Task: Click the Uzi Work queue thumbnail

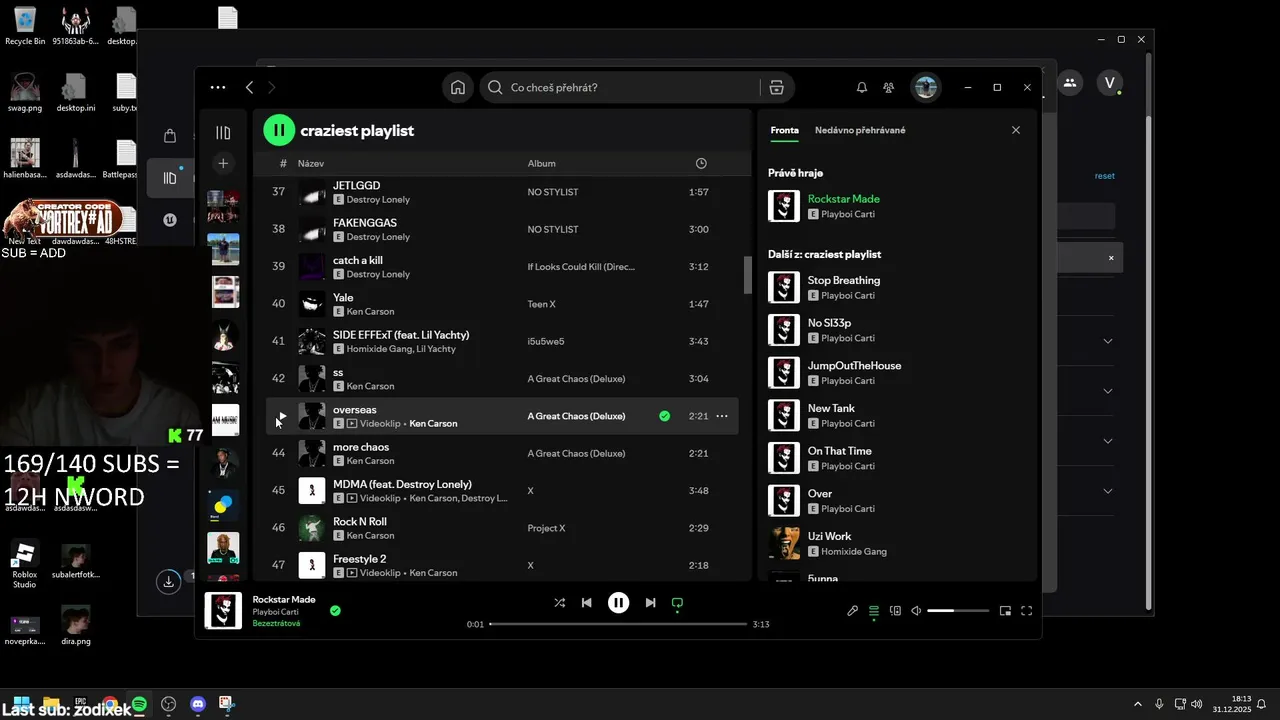Action: pyautogui.click(x=784, y=543)
